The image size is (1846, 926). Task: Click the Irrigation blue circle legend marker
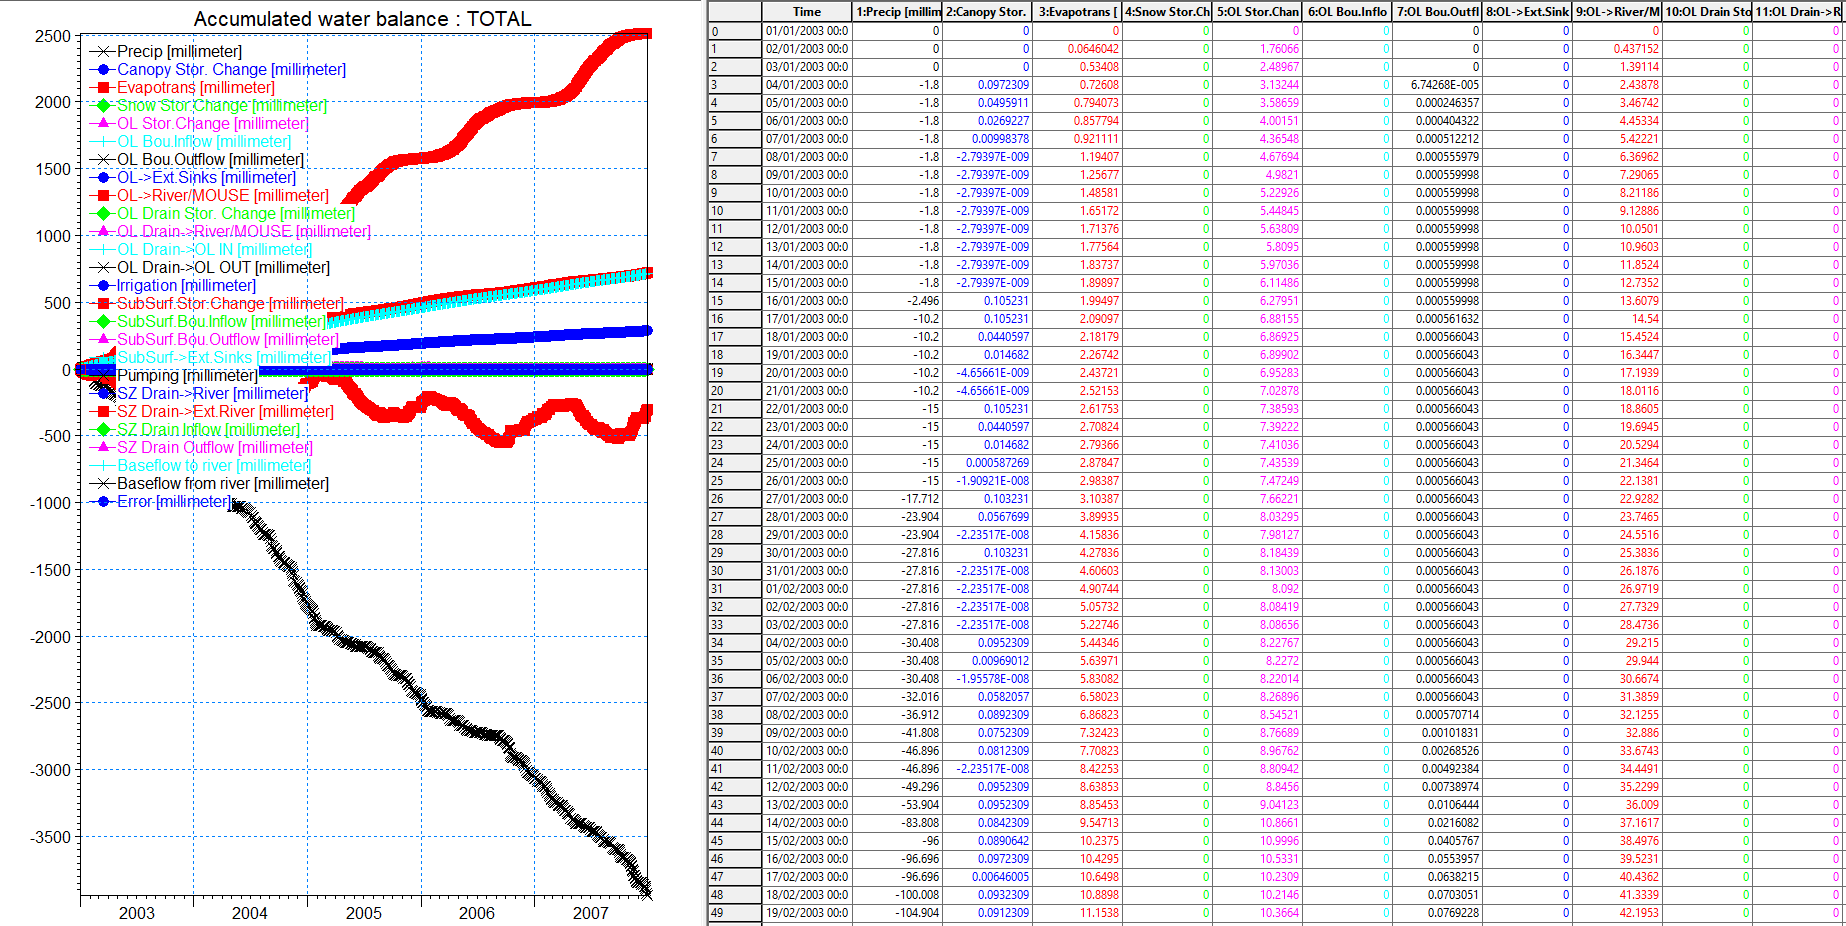coord(102,285)
